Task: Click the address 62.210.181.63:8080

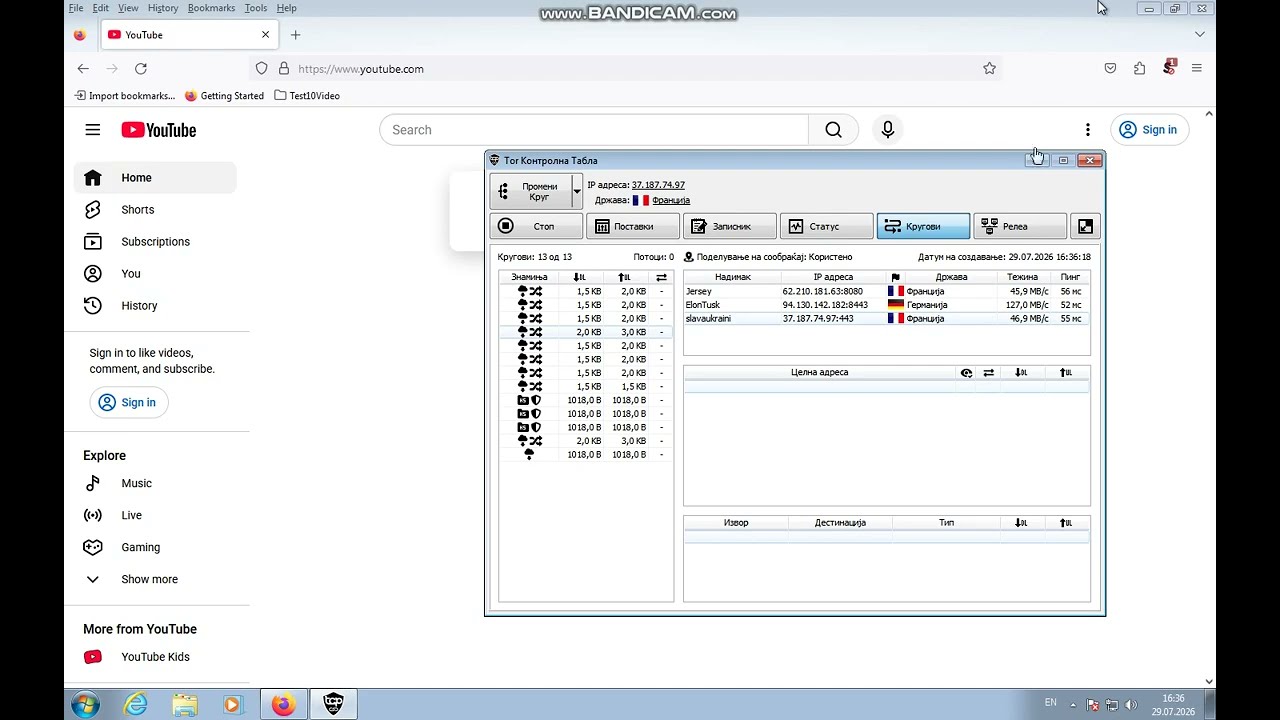Action: tap(822, 291)
